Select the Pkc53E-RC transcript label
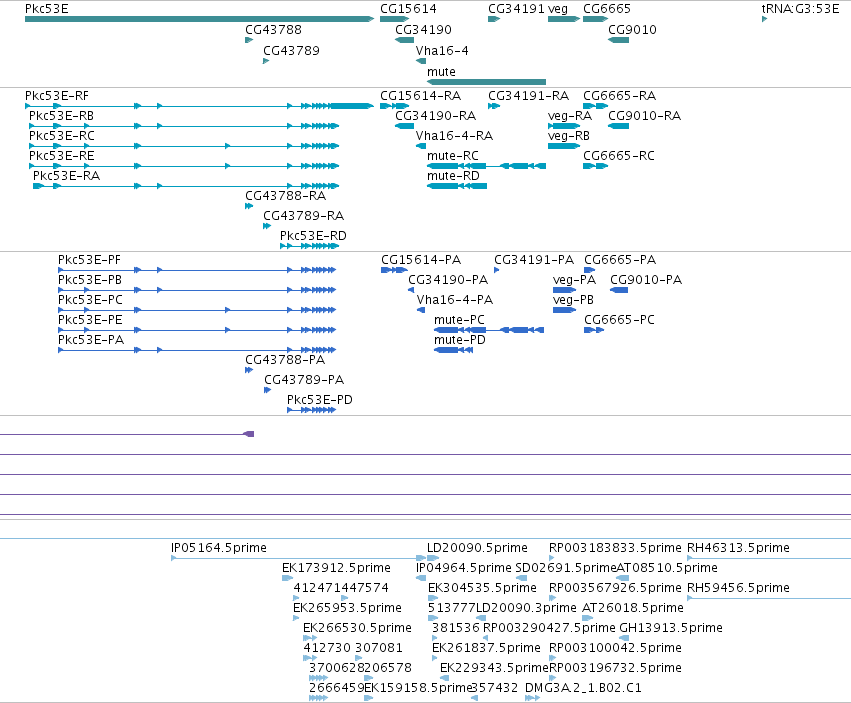 coord(62,136)
